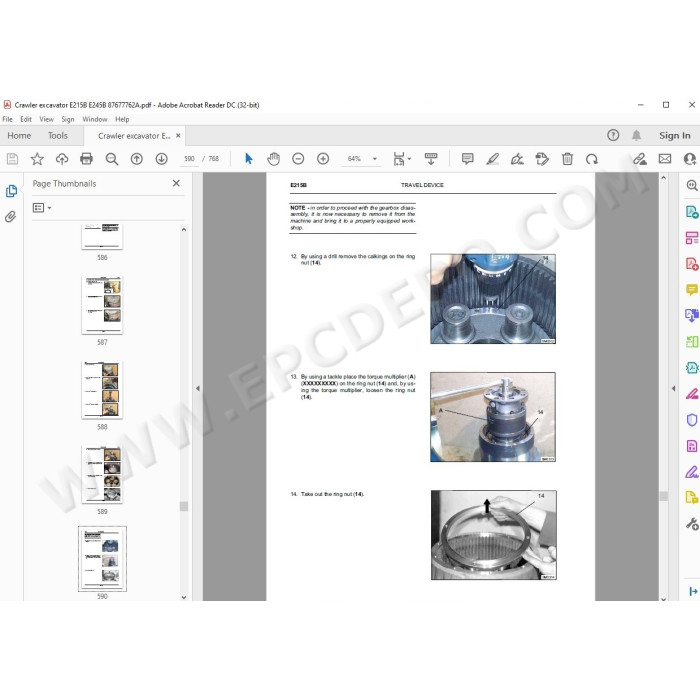Screen dimensions: 700x700
Task: Switch to the Home tab
Action: click(x=19, y=135)
